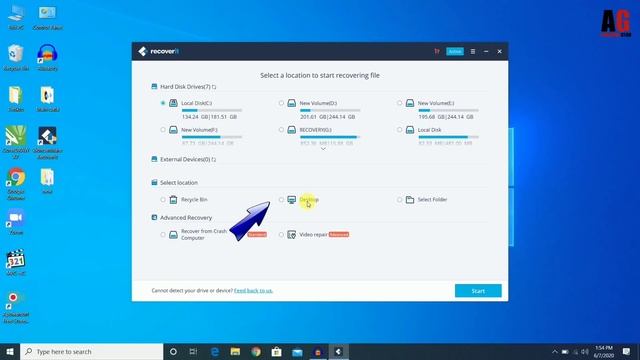Click the Local Disk(C:) drive icon
This screenshot has height=360, width=640.
173,103
